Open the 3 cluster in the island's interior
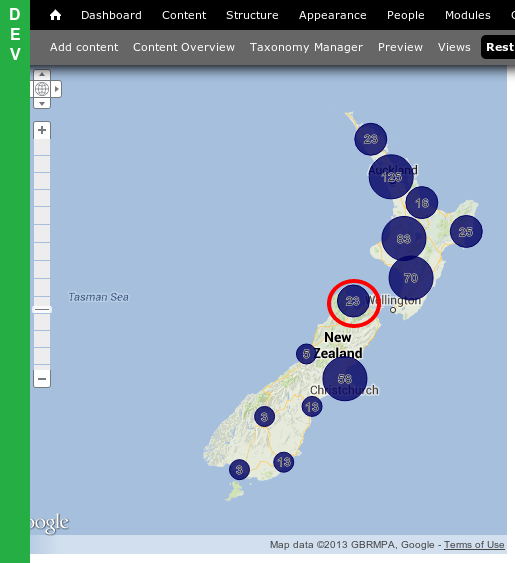515x563 pixels. pos(264,417)
